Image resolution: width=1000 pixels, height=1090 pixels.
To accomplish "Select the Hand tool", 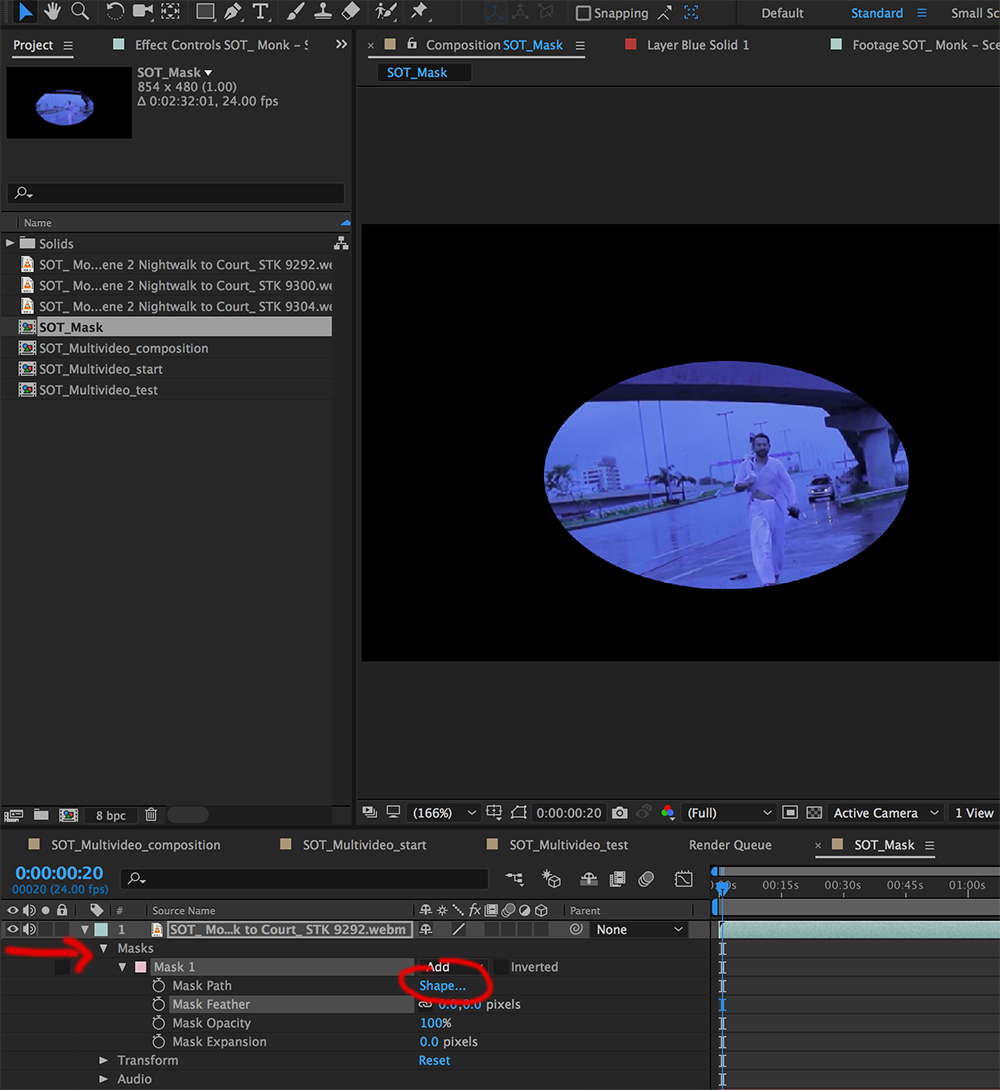I will pos(53,12).
